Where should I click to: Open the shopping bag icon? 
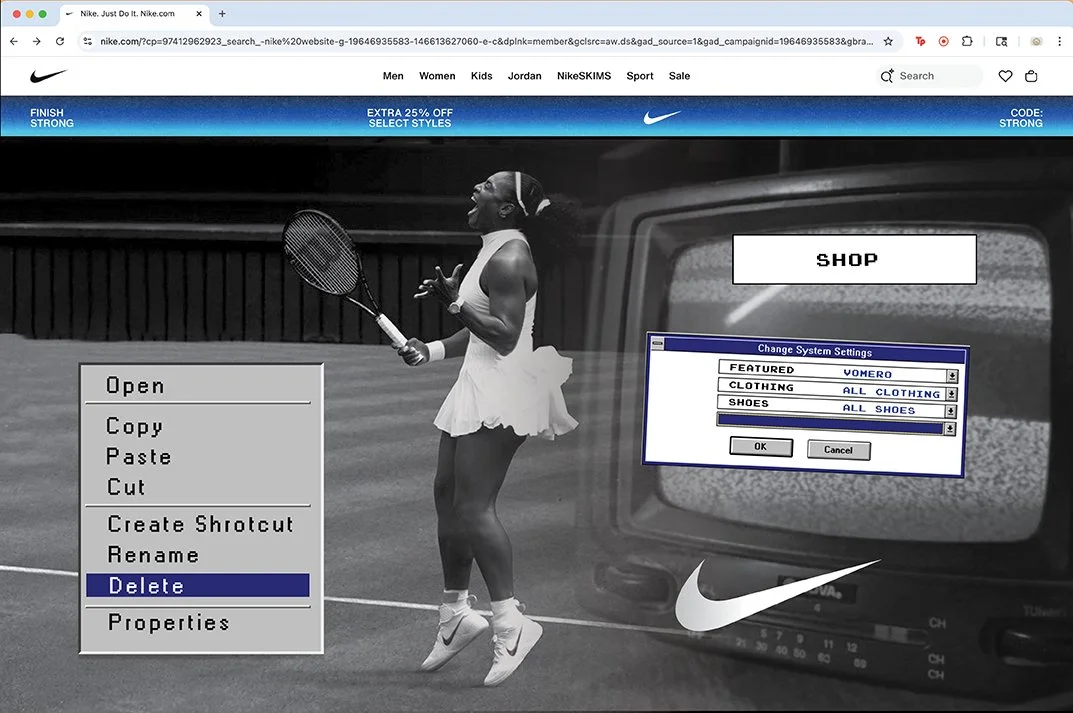pos(1031,75)
